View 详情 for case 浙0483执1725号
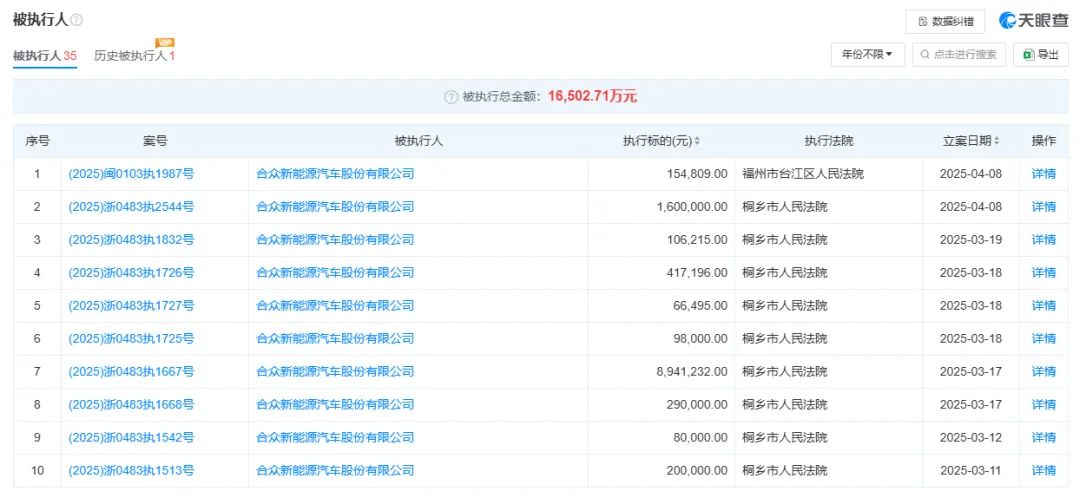 click(x=1043, y=339)
